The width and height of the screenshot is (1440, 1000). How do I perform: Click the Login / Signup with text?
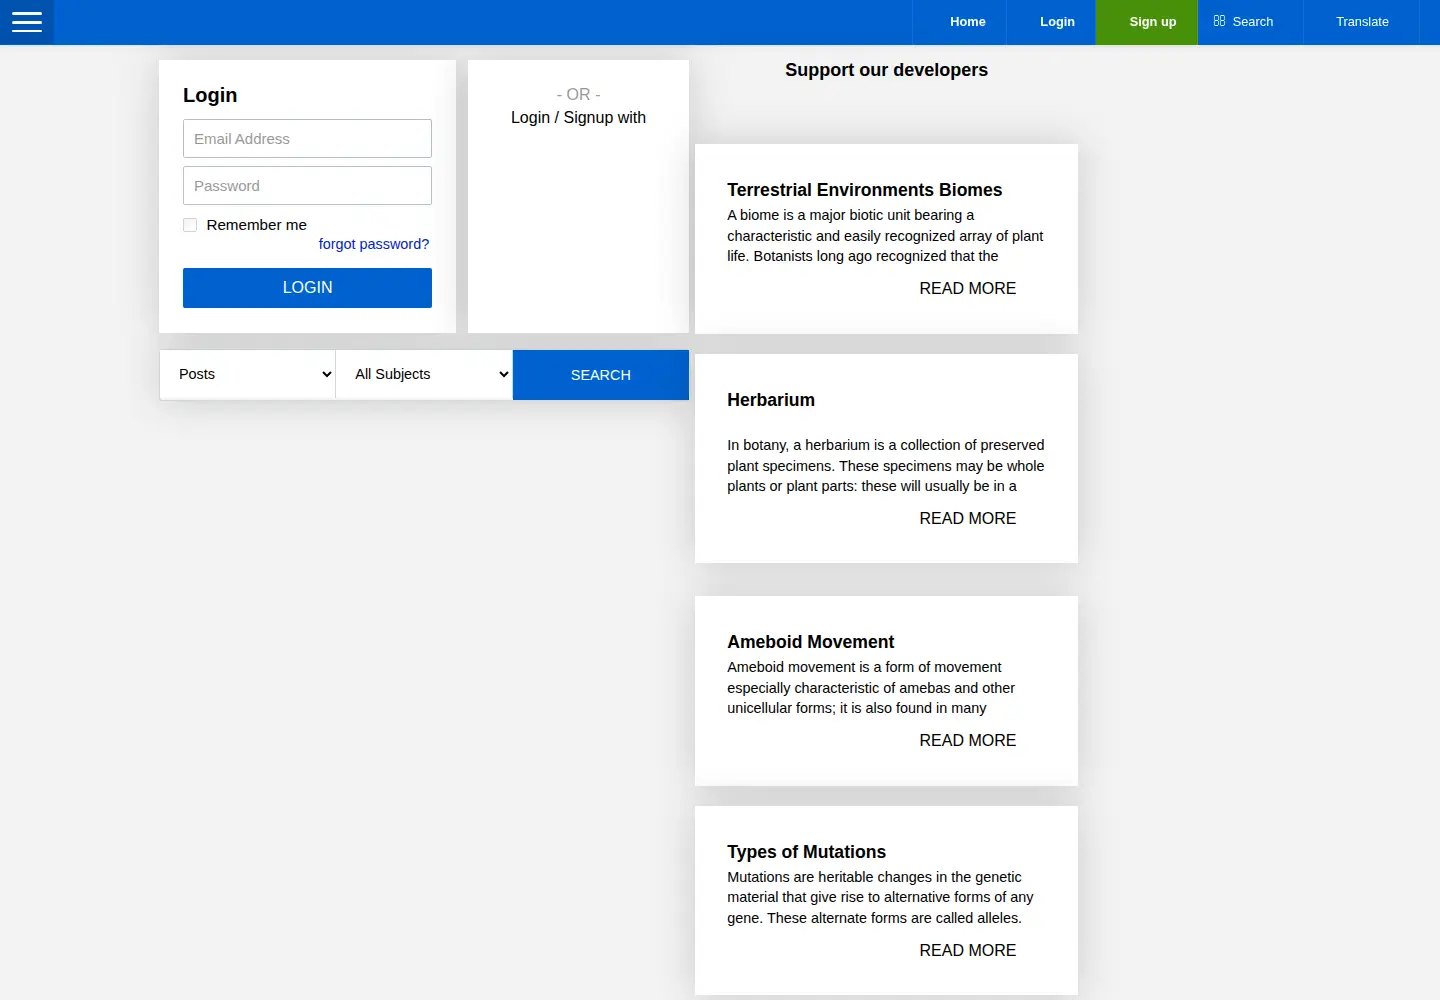click(x=578, y=118)
